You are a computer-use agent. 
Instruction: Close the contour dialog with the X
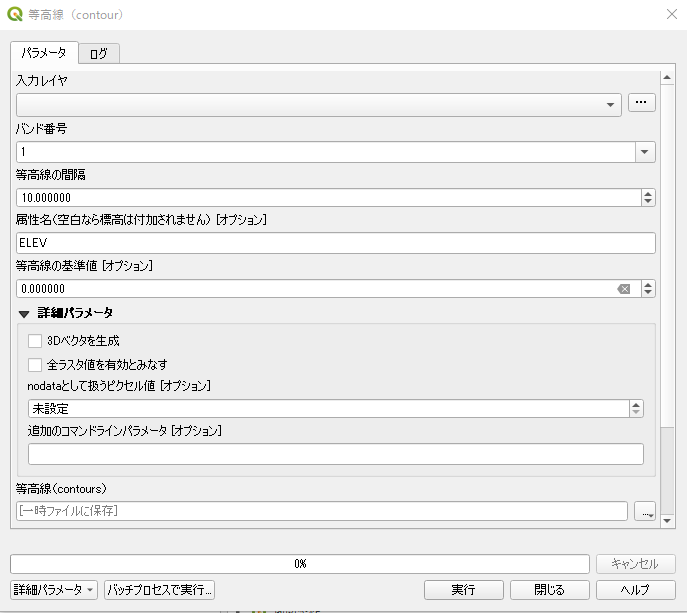coord(670,14)
